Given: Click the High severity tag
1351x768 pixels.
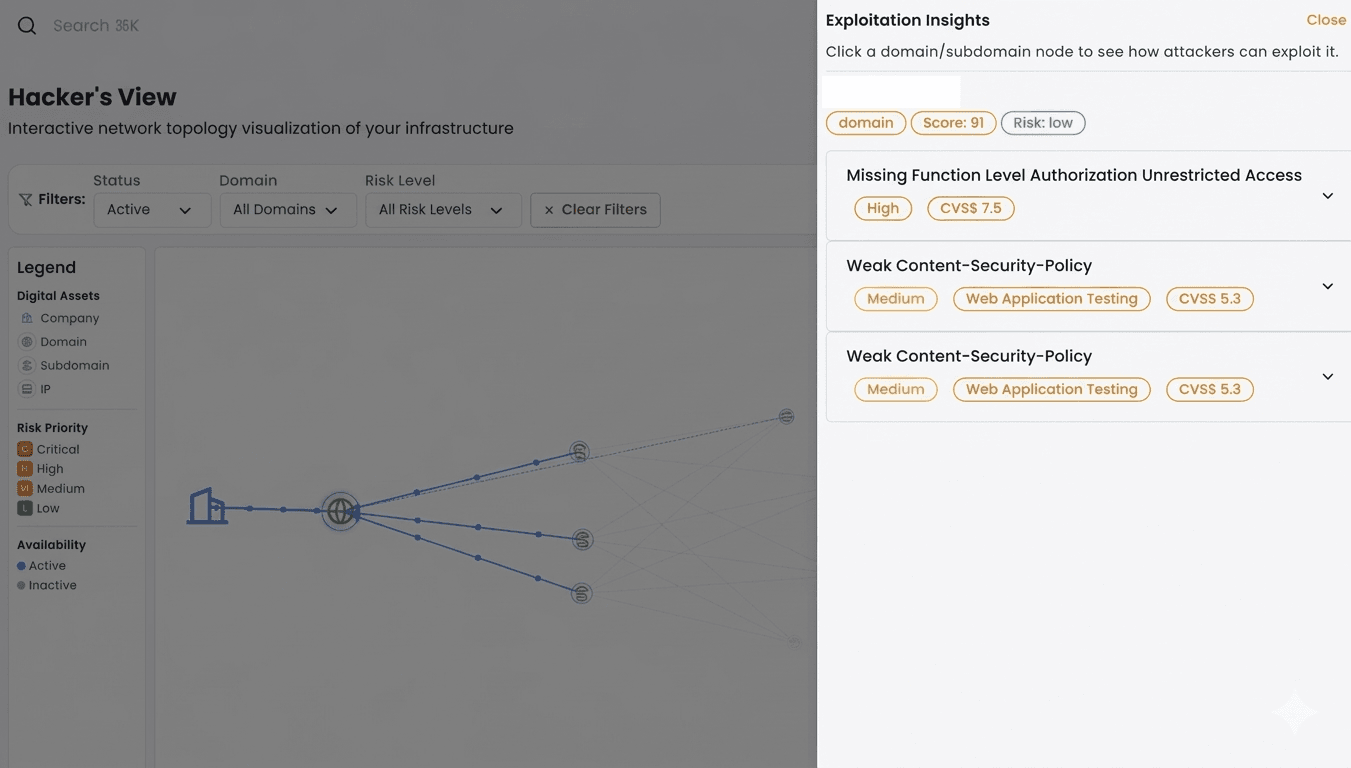Looking at the screenshot, I should click(882, 208).
